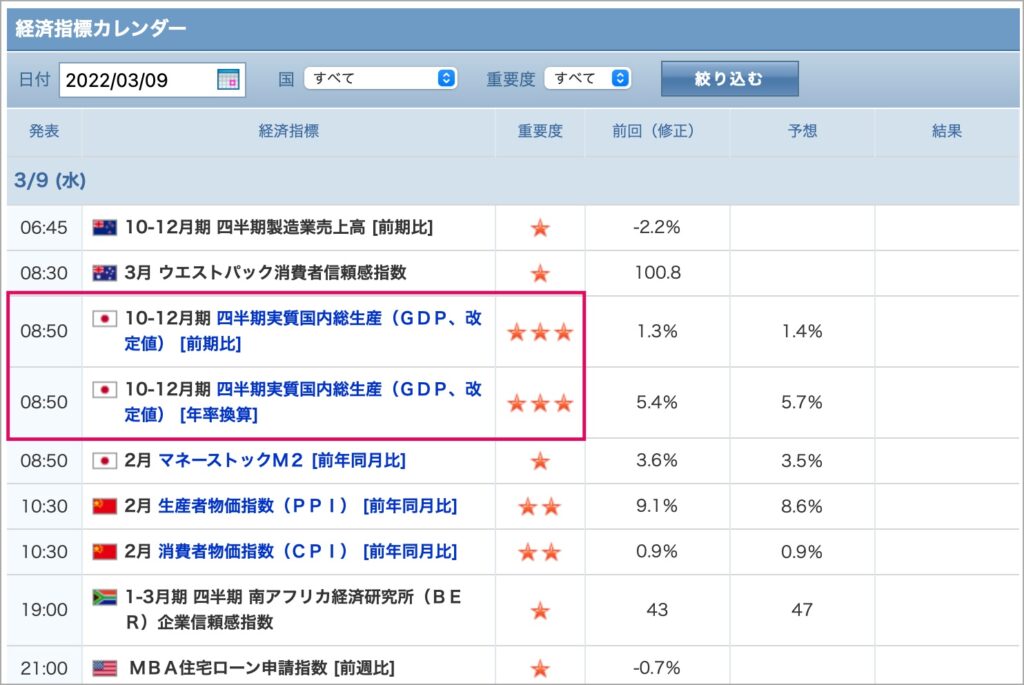Click the 発表 column header
1024x685 pixels.
click(x=44, y=131)
